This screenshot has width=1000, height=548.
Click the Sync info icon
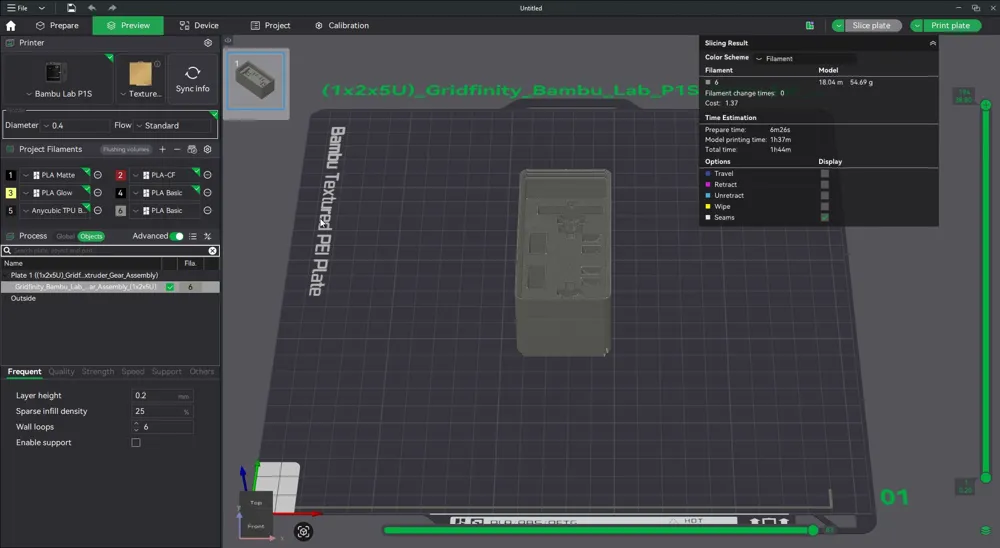point(193,78)
